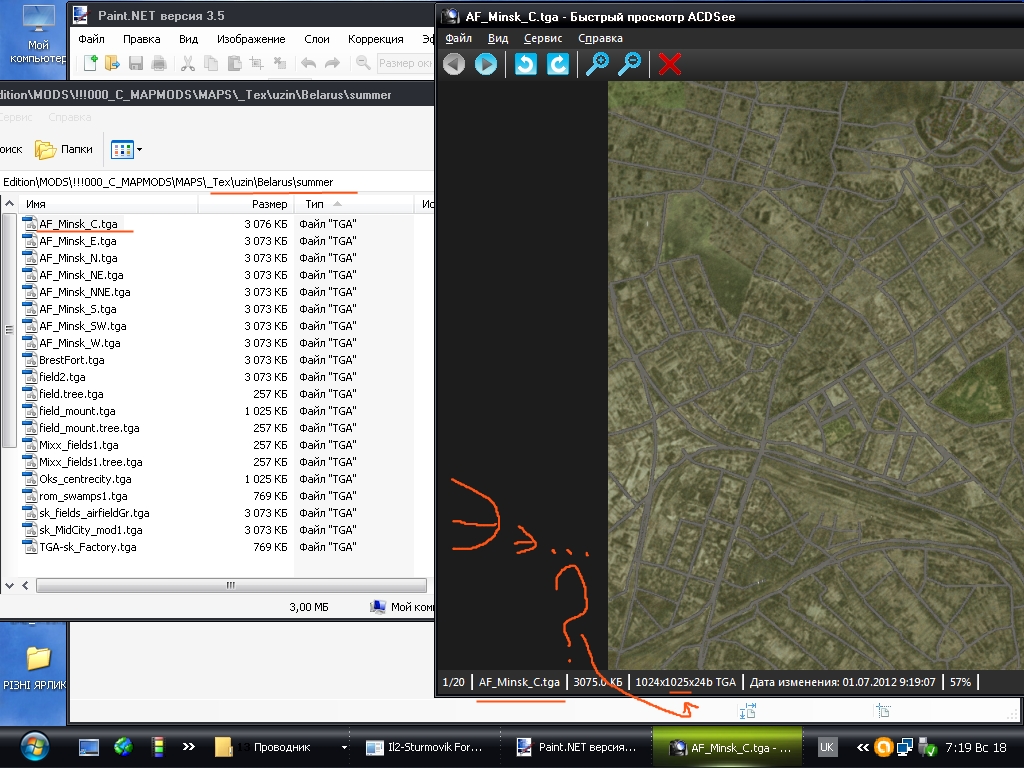Rotate image counterclockwise in ACDSee
The width and height of the screenshot is (1024, 768).
tap(526, 65)
